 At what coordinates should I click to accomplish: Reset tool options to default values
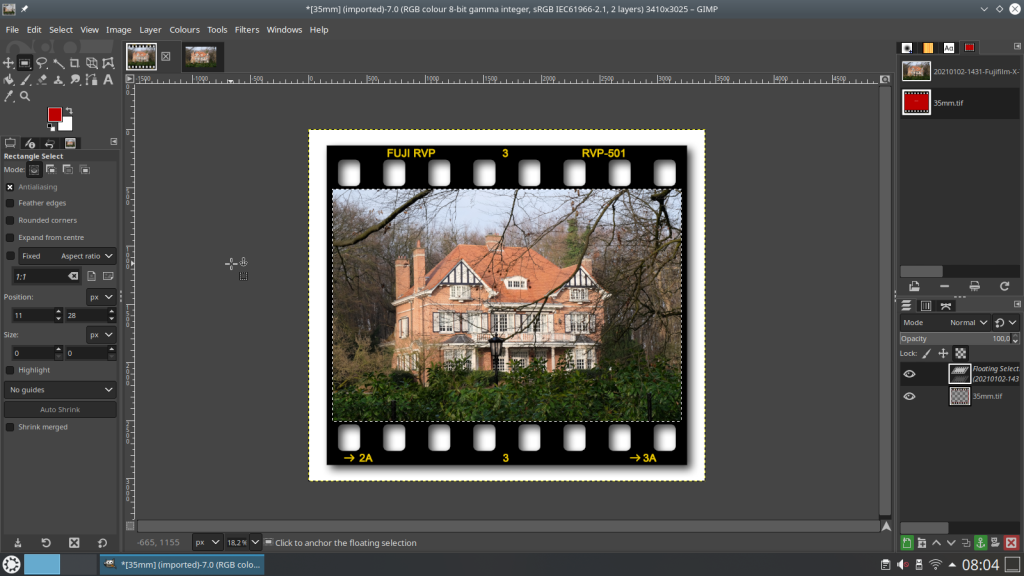click(103, 543)
